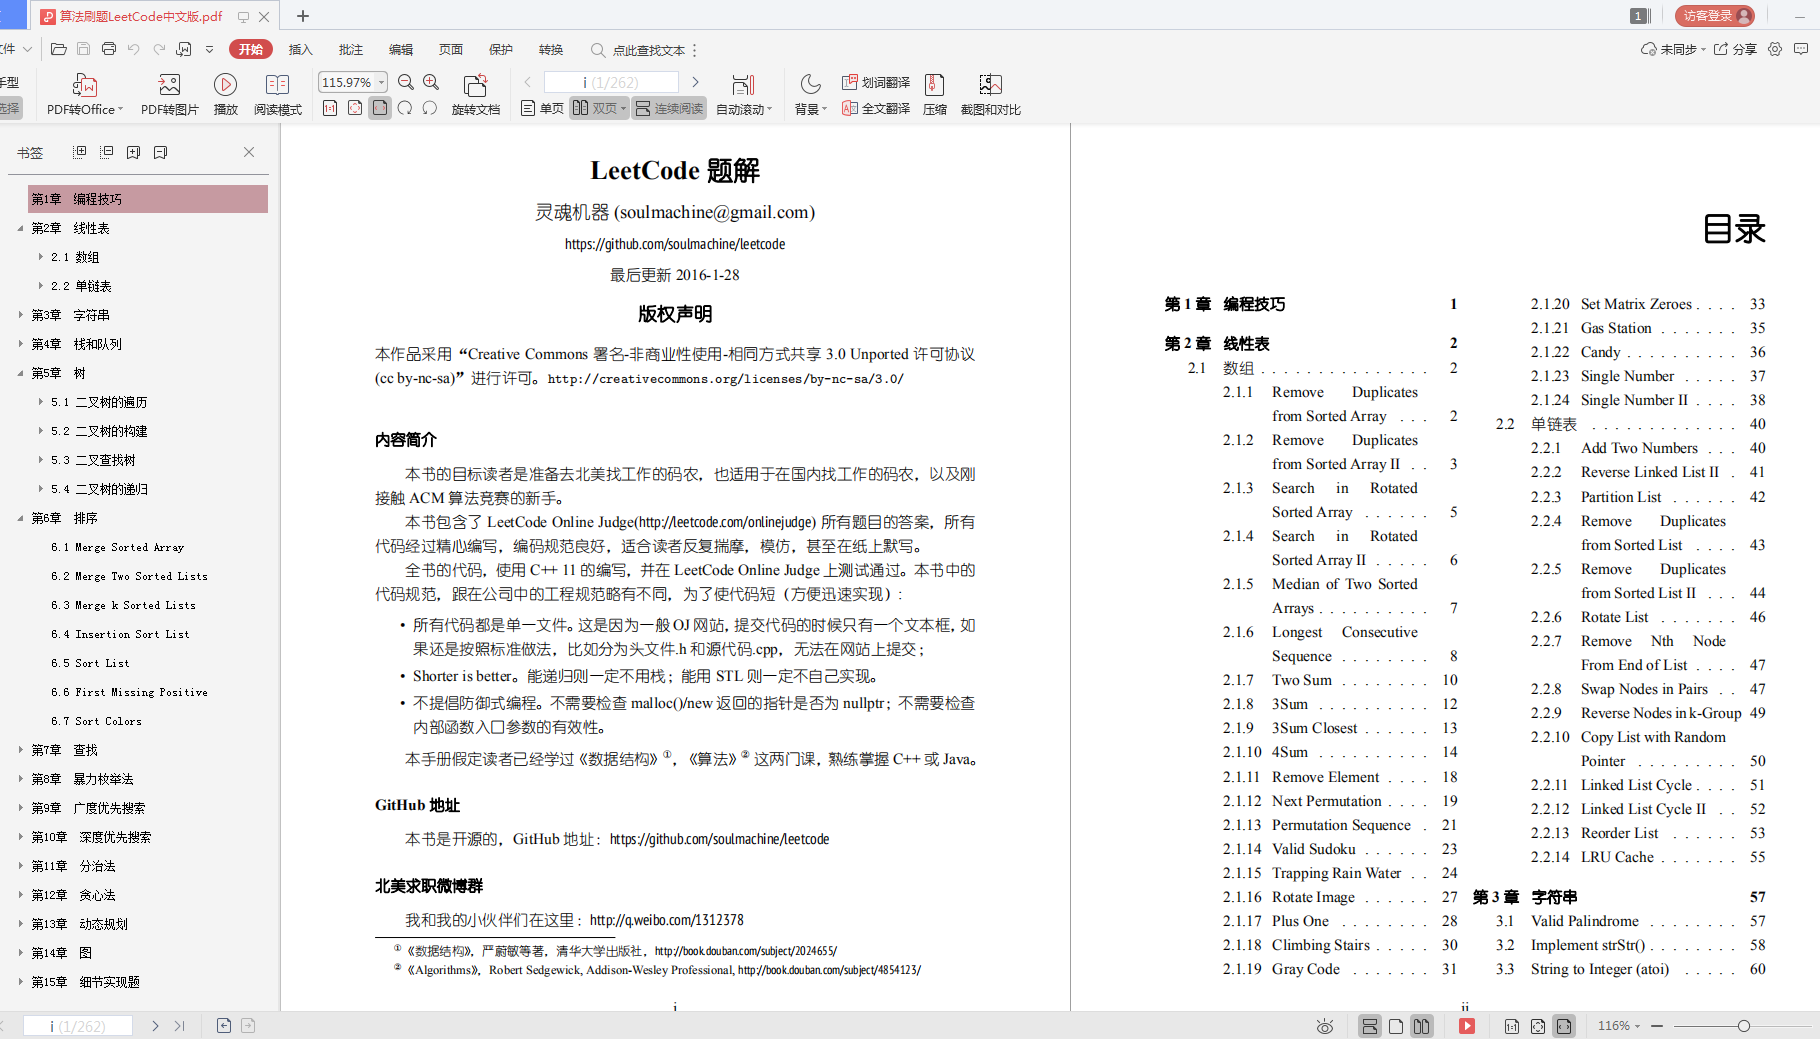The width and height of the screenshot is (1820, 1039).
Task: Start the 播放 slideshow playback
Action: [225, 93]
